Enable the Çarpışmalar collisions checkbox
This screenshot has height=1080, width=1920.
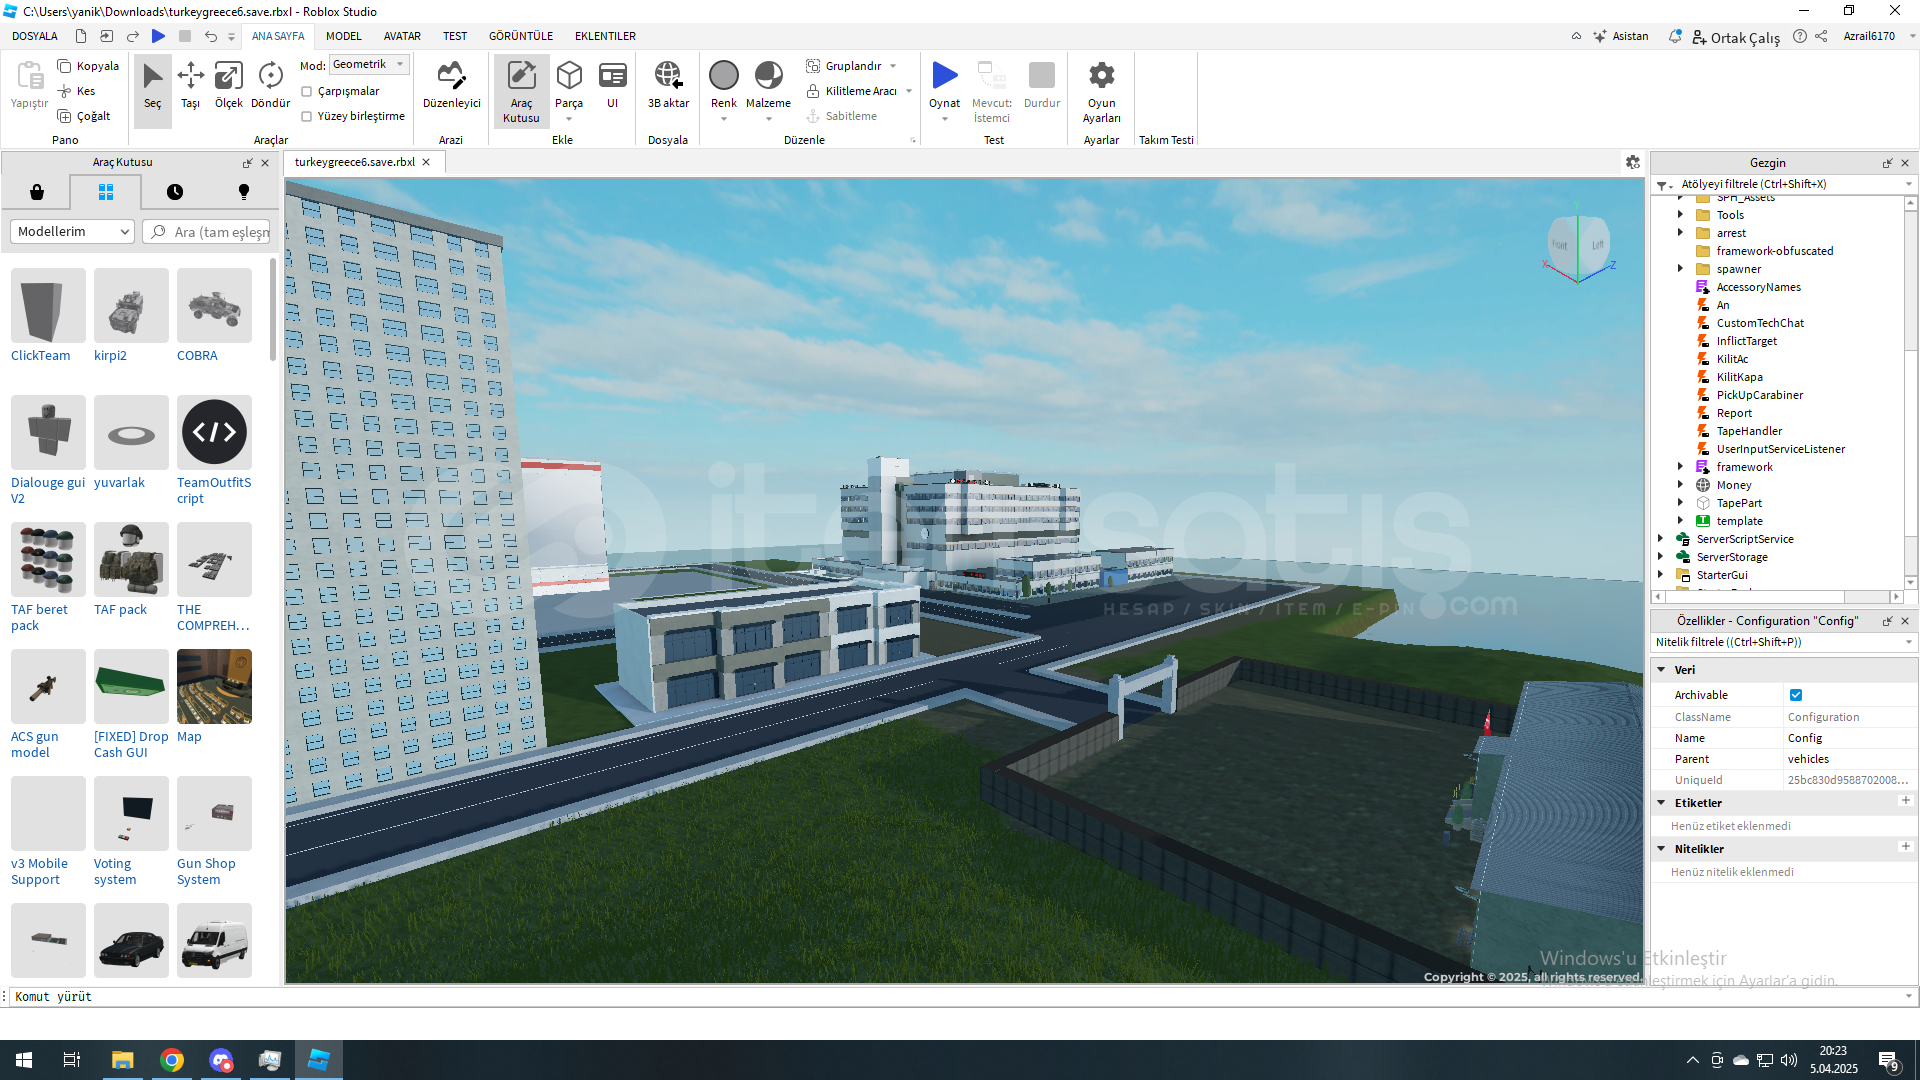point(307,91)
